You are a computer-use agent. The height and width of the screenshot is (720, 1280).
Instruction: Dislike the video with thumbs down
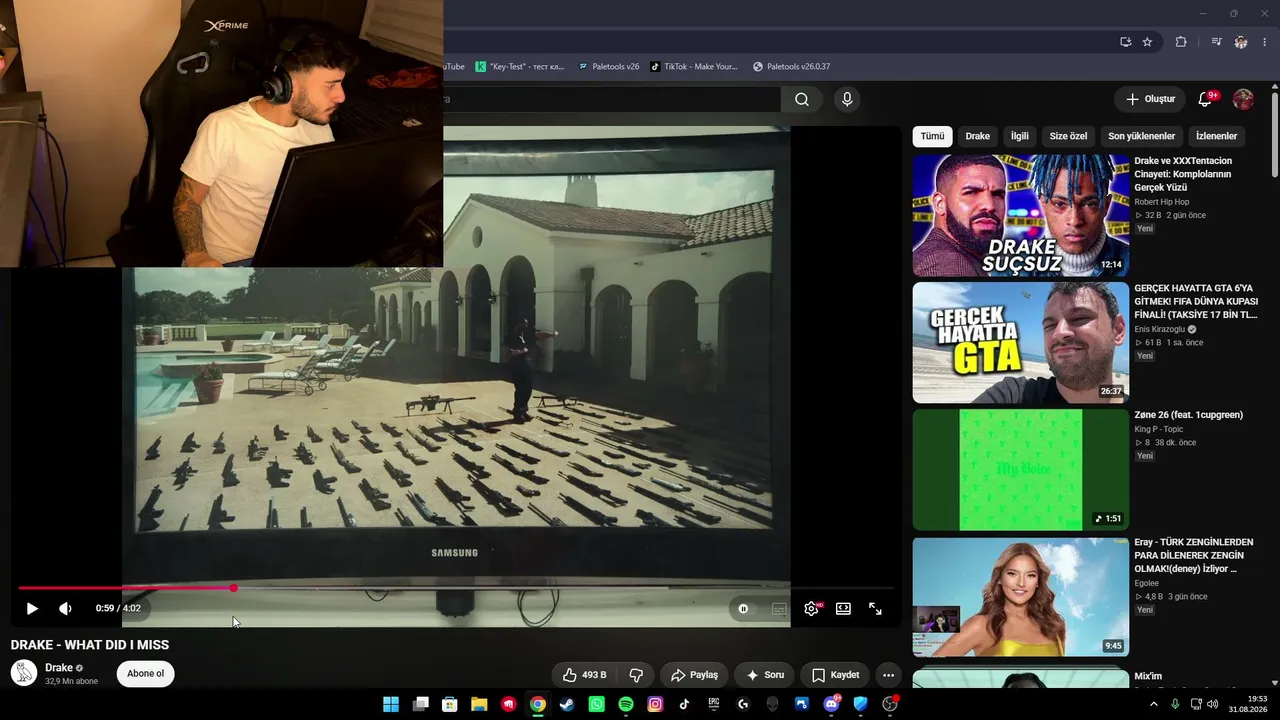tap(635, 675)
